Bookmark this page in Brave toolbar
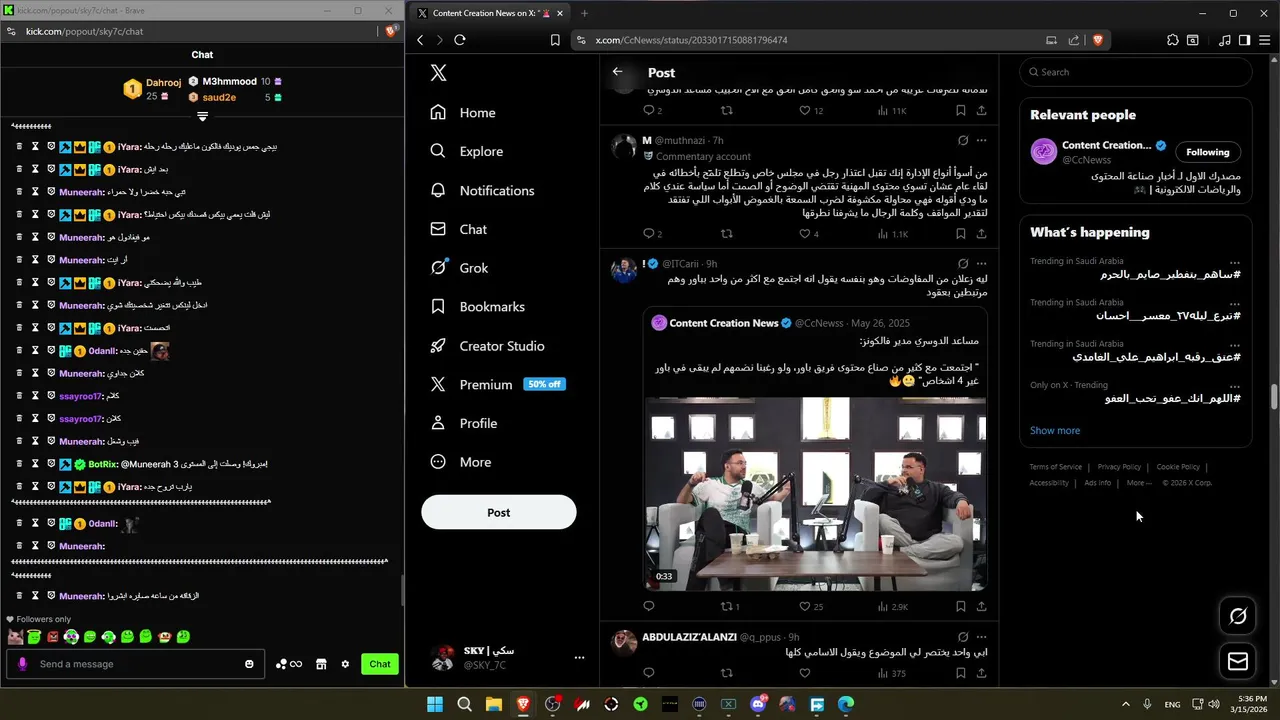The image size is (1280, 720). pos(555,40)
